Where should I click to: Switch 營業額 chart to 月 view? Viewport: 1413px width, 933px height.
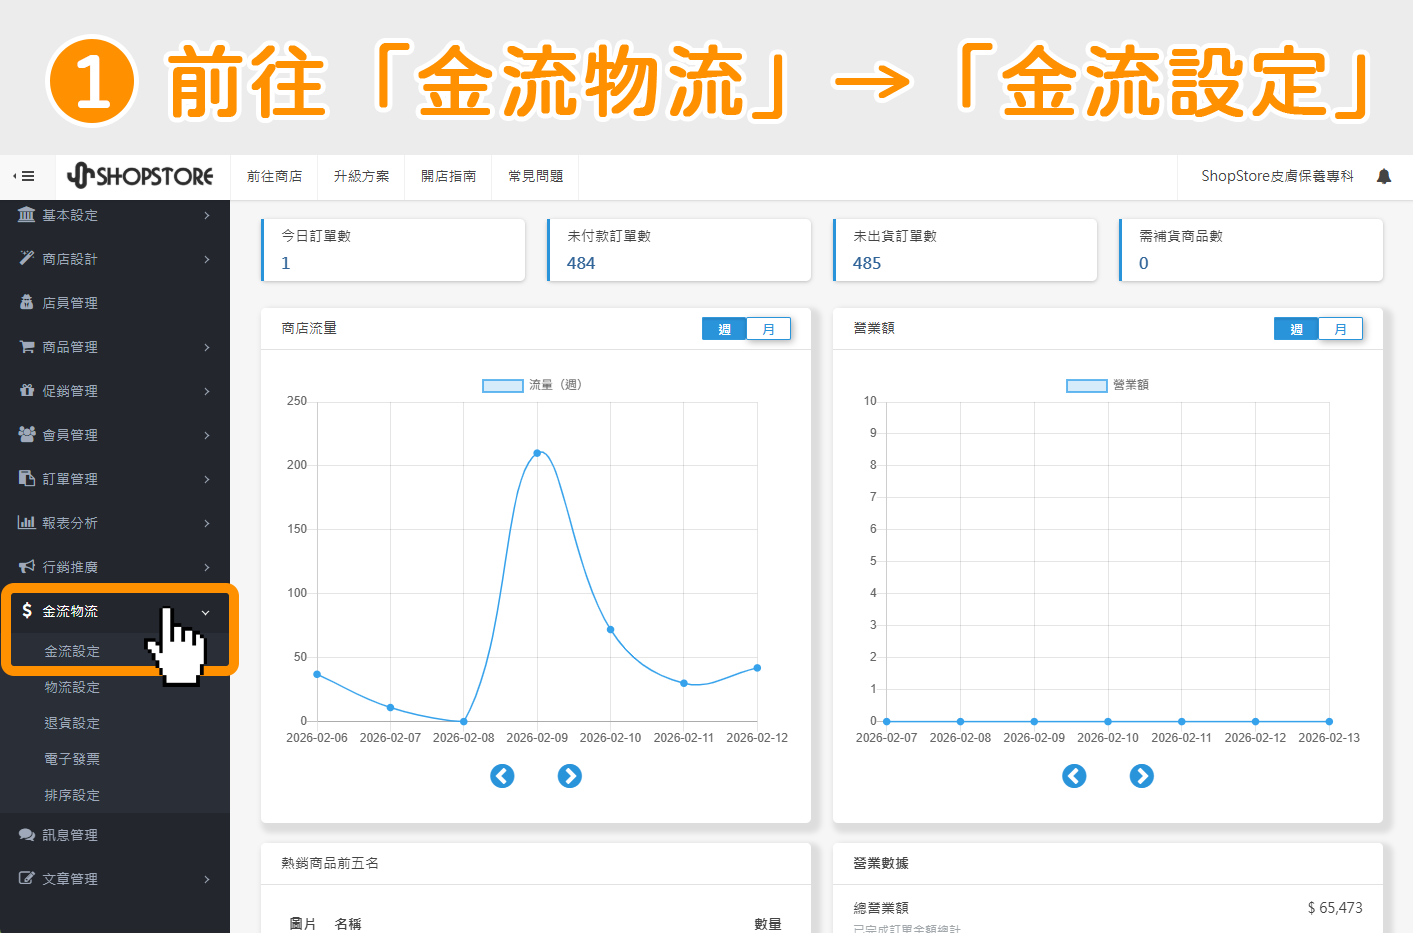pyautogui.click(x=1341, y=328)
